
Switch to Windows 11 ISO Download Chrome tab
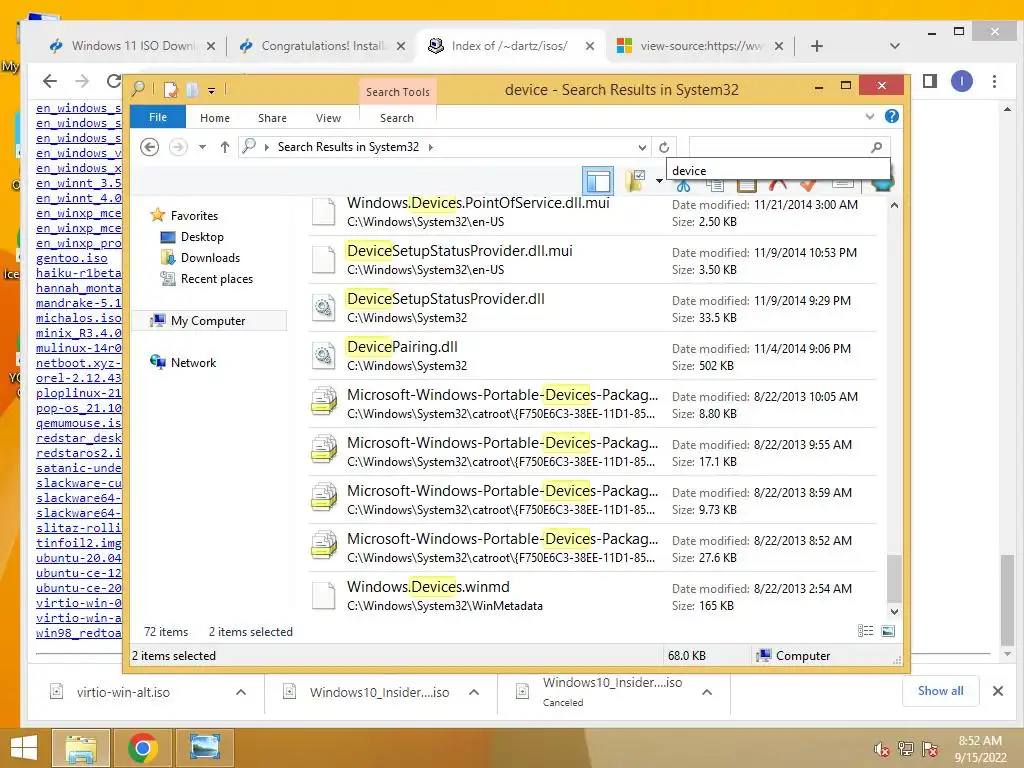point(133,46)
